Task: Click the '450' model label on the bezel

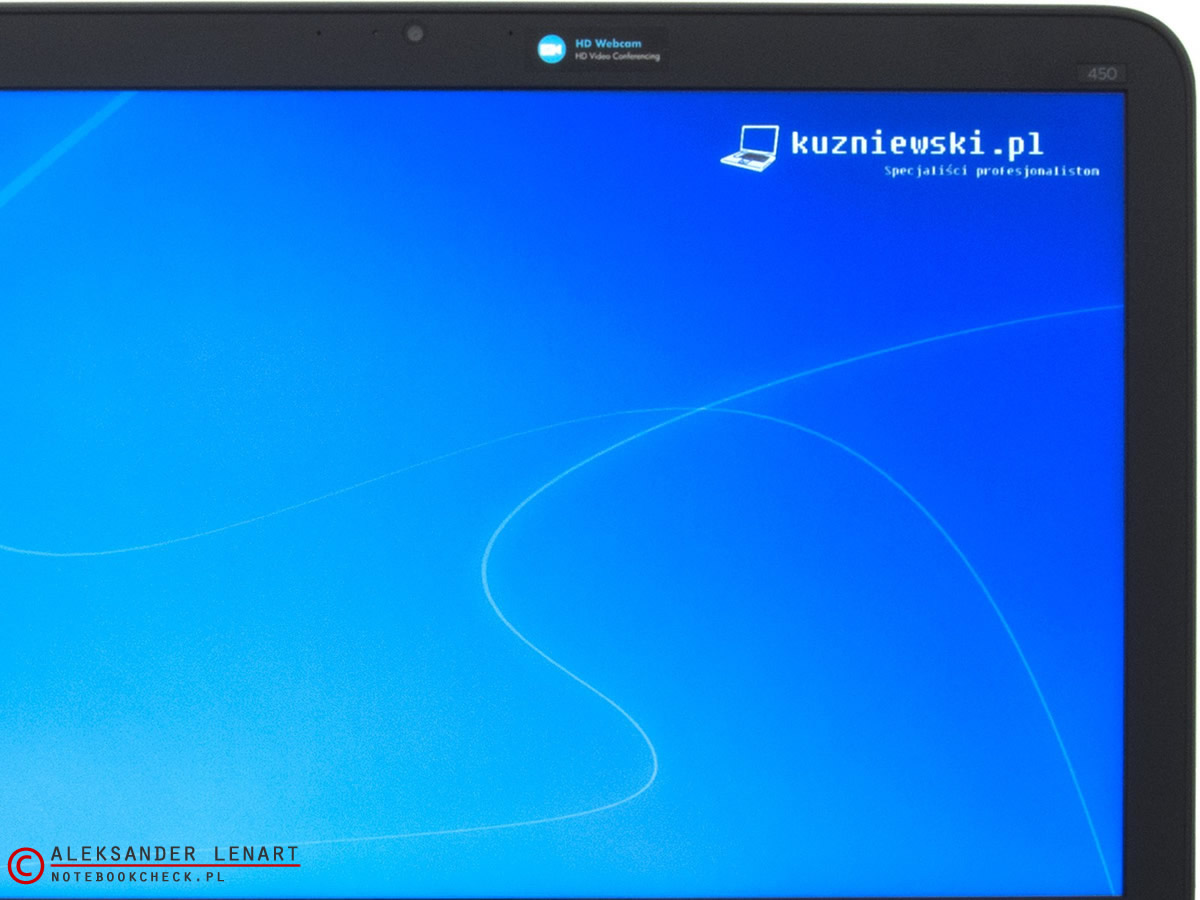Action: [x=1102, y=74]
